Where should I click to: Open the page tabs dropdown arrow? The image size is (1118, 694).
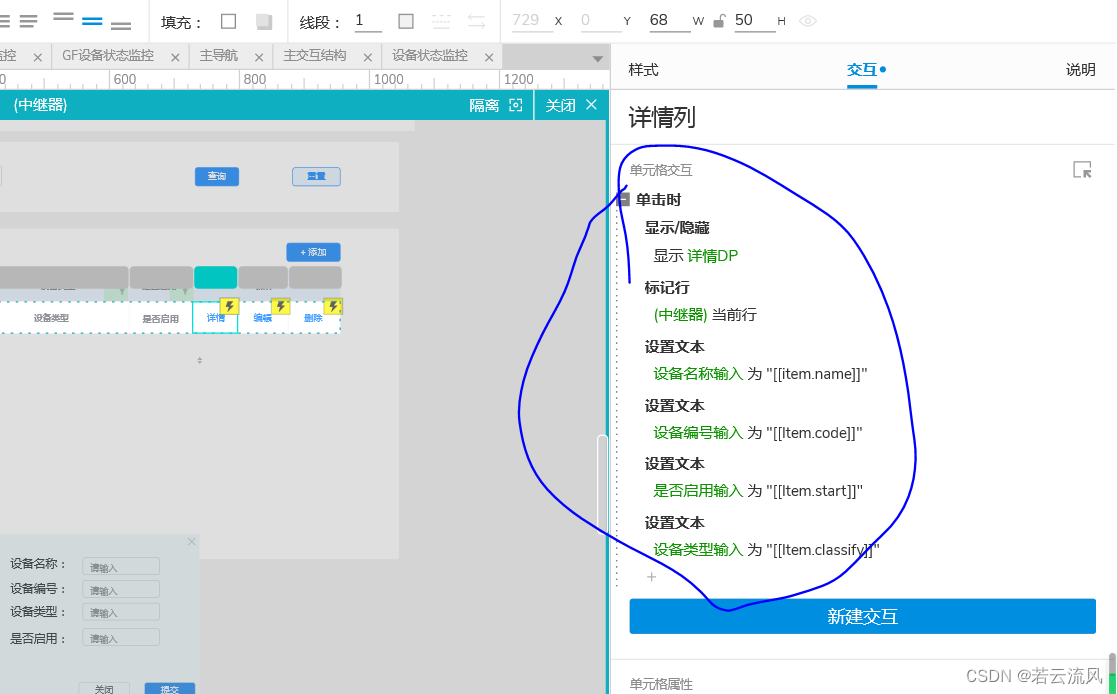click(x=598, y=58)
